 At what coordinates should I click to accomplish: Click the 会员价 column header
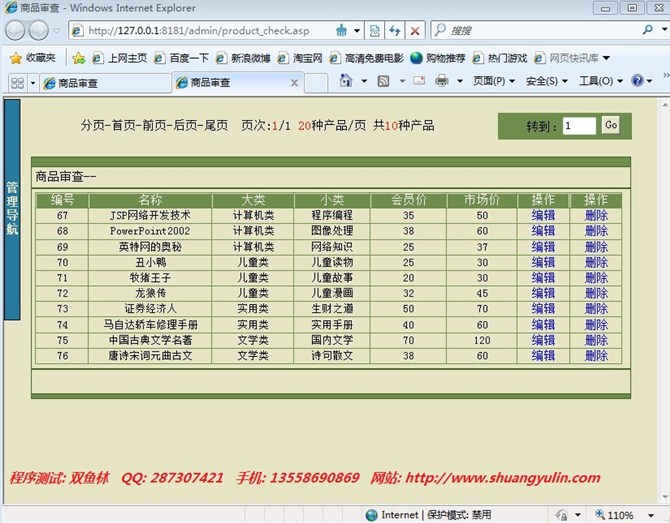tap(408, 200)
